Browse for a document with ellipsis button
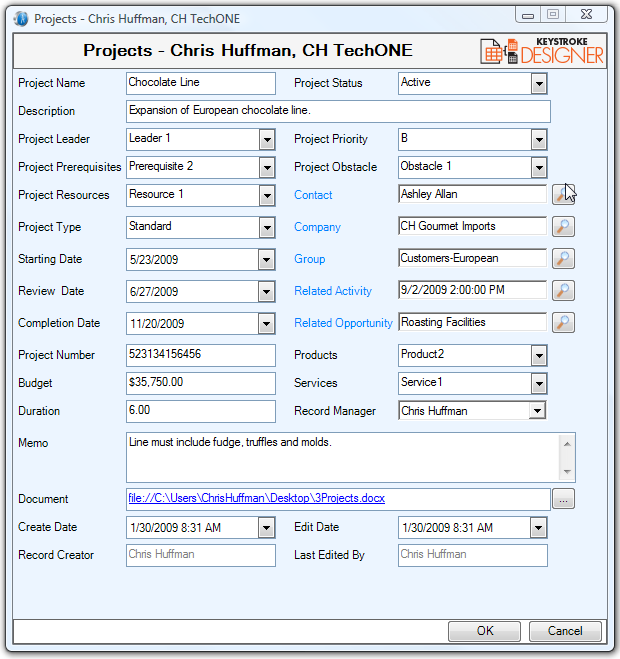Image resolution: width=620 pixels, height=659 pixels. 563,499
